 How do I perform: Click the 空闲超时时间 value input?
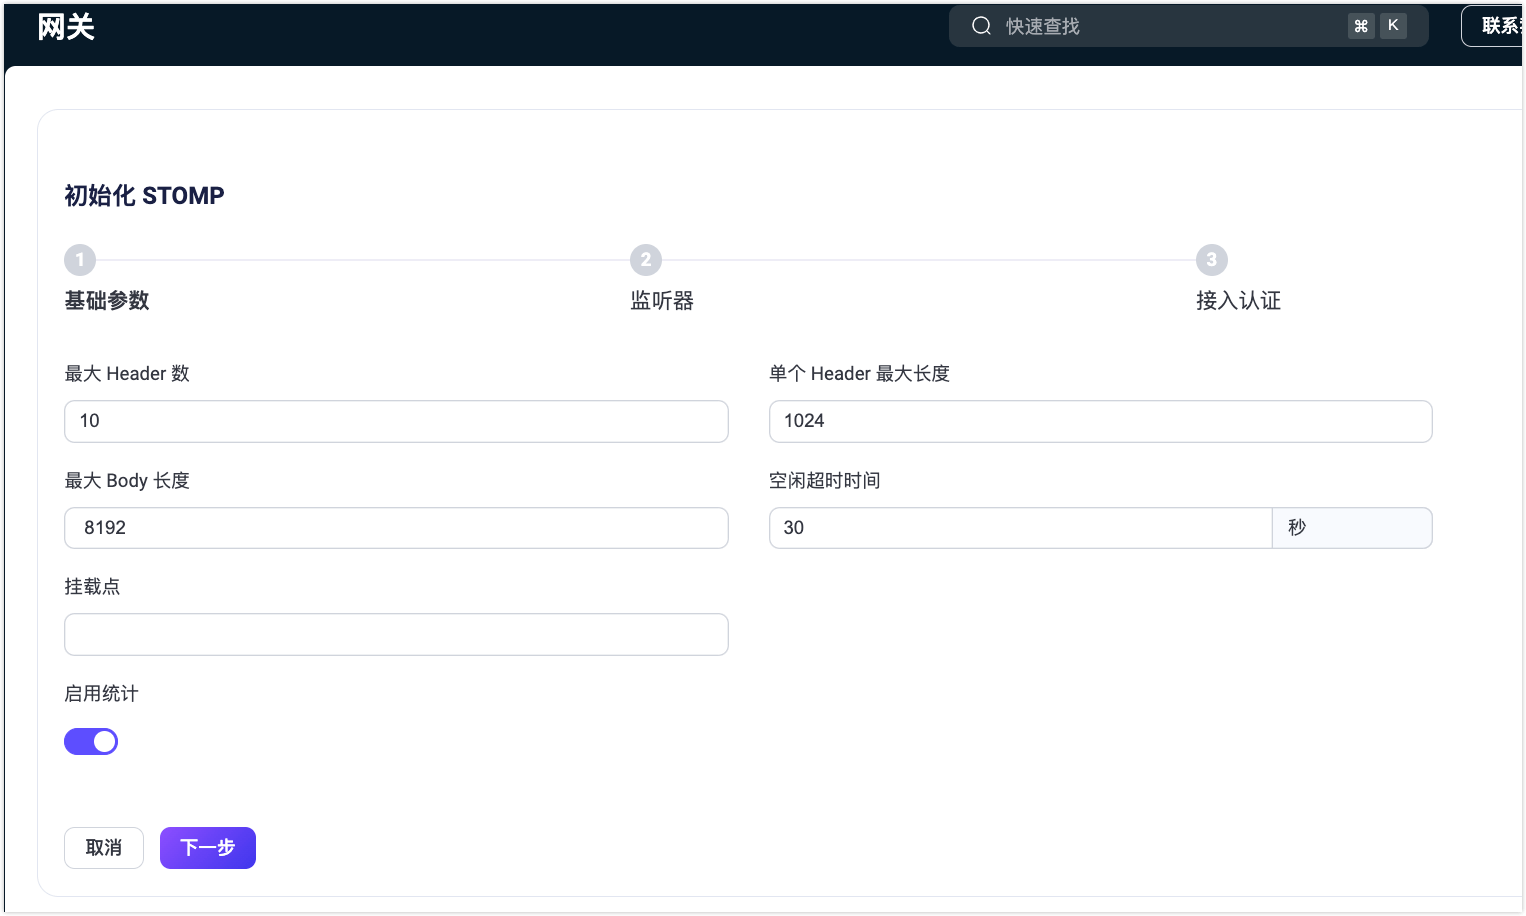coord(1020,528)
